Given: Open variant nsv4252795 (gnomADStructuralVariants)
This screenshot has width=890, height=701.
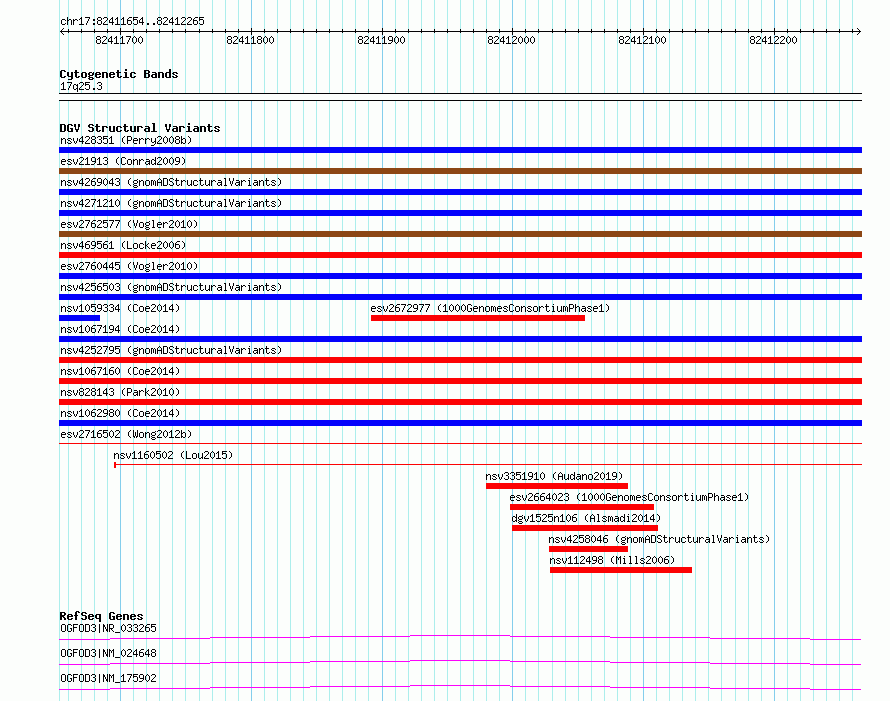Looking at the screenshot, I should pos(171,350).
